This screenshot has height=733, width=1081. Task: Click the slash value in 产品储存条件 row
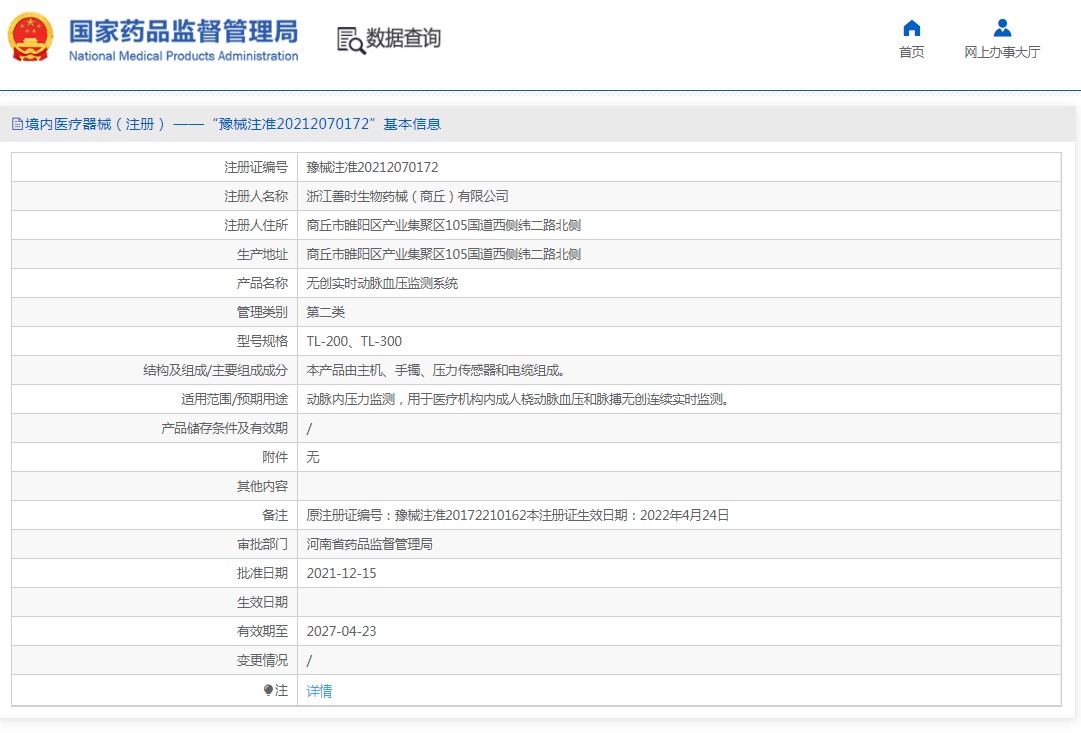309,428
